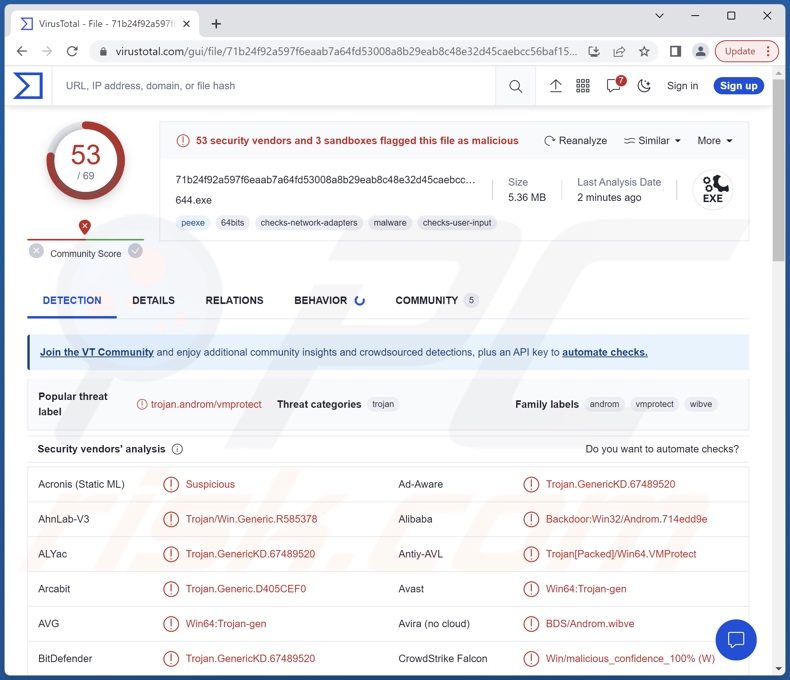Switch to the RELATIONS tab
The height and width of the screenshot is (680, 790).
(x=234, y=300)
